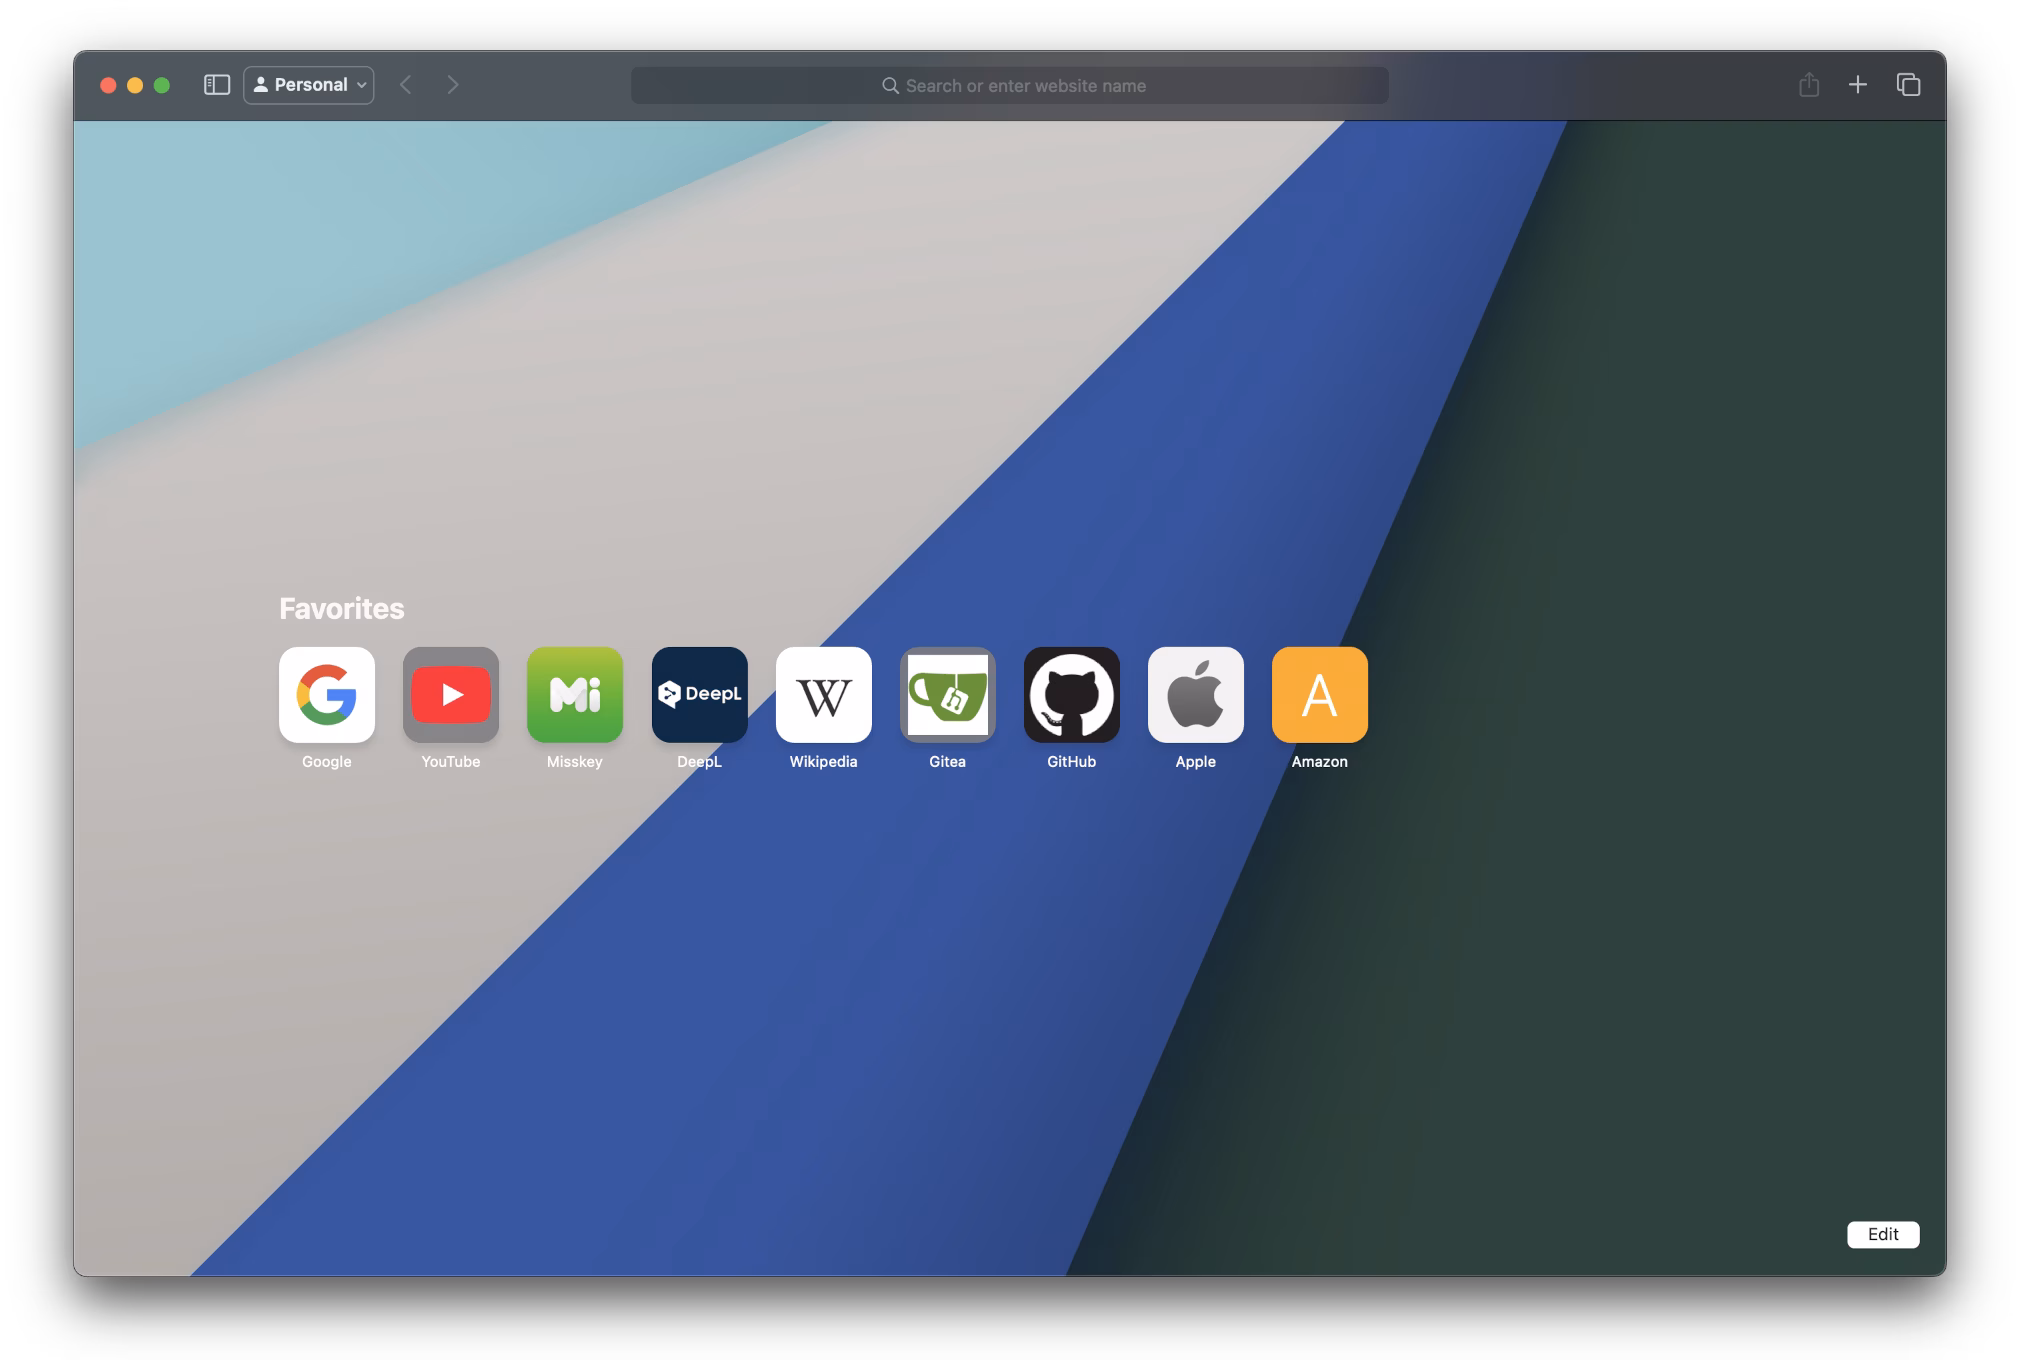Open the Google favorite
Viewport: 2020px width, 1360px height.
(x=327, y=695)
